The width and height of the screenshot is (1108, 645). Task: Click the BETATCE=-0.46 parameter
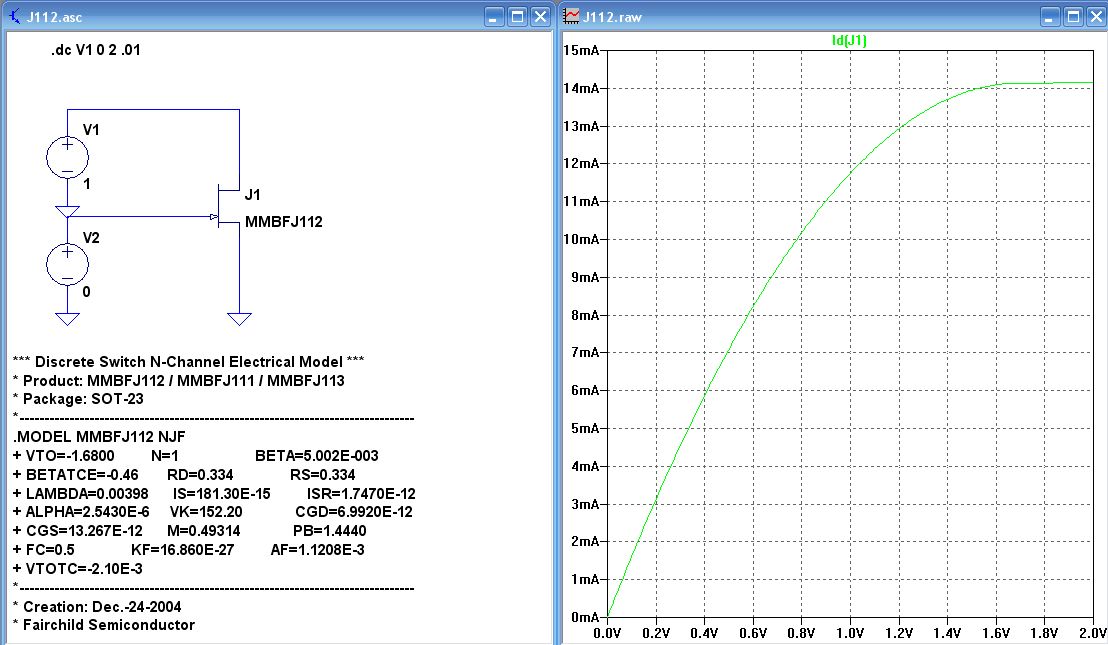[82, 475]
